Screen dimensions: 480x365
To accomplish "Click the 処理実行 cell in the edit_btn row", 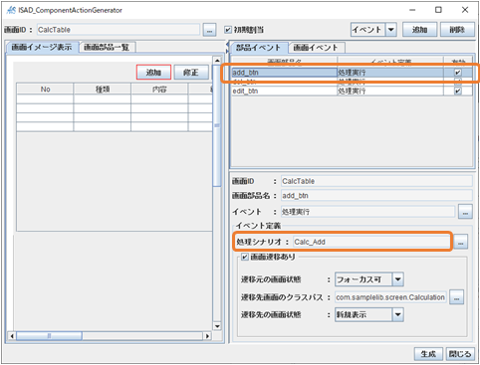I will tap(390, 91).
